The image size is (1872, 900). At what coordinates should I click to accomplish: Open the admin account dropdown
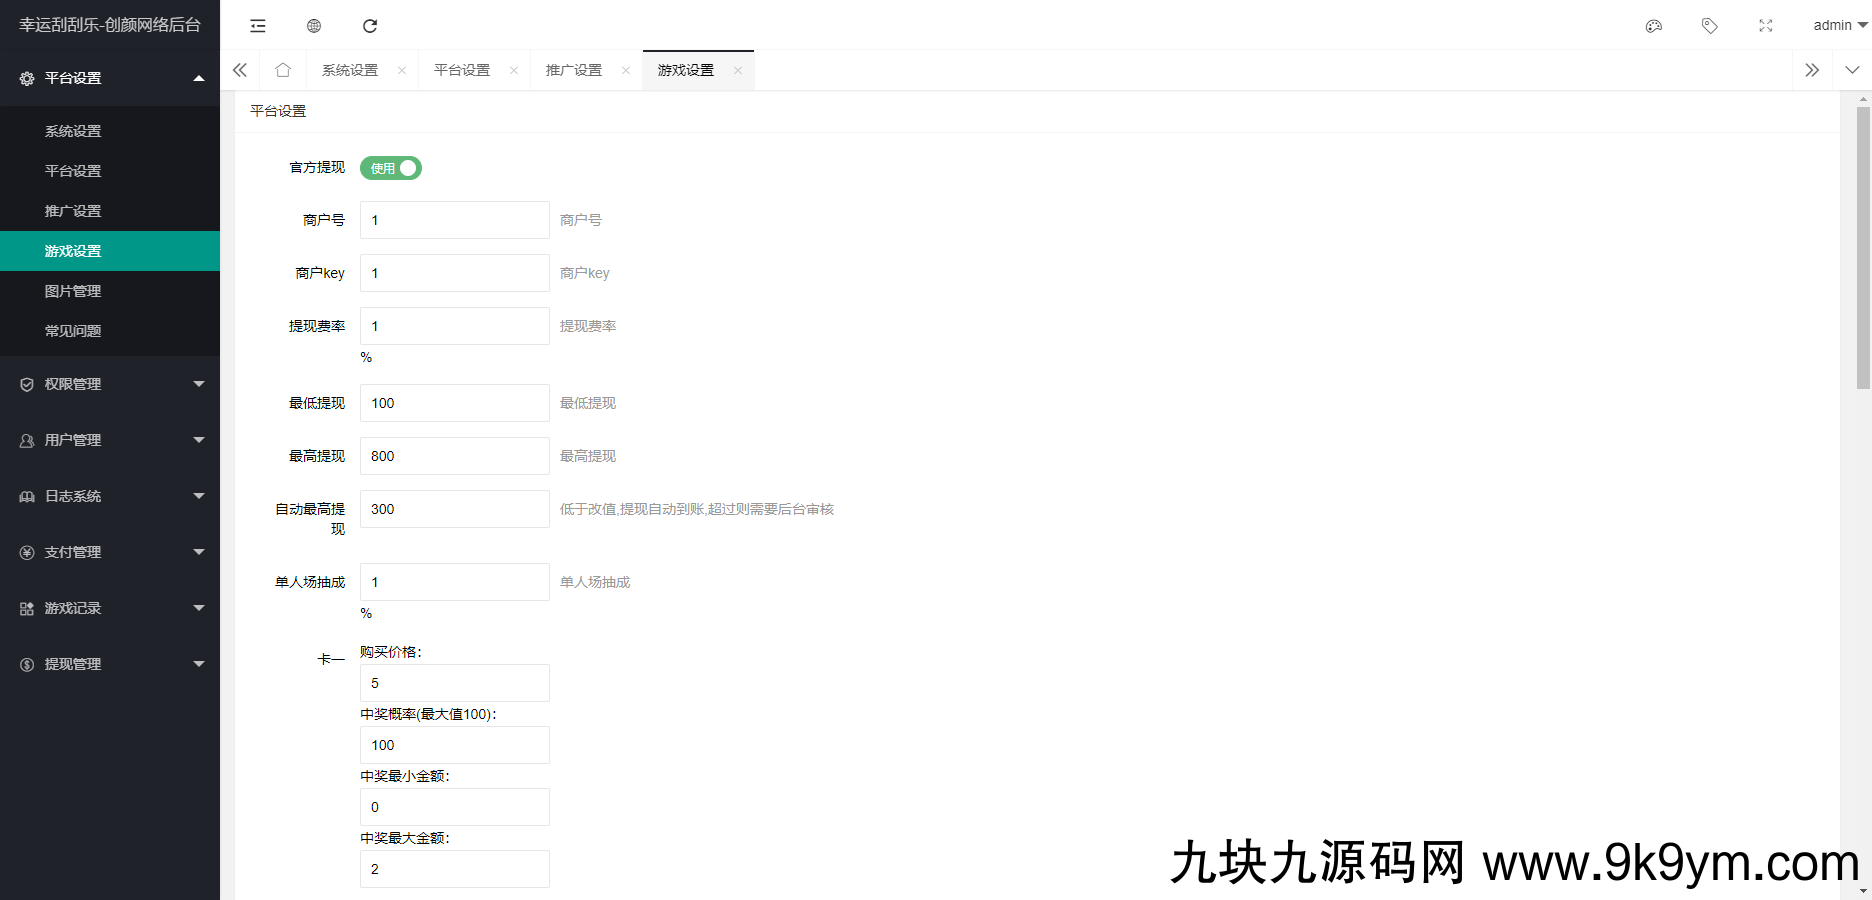1836,25
